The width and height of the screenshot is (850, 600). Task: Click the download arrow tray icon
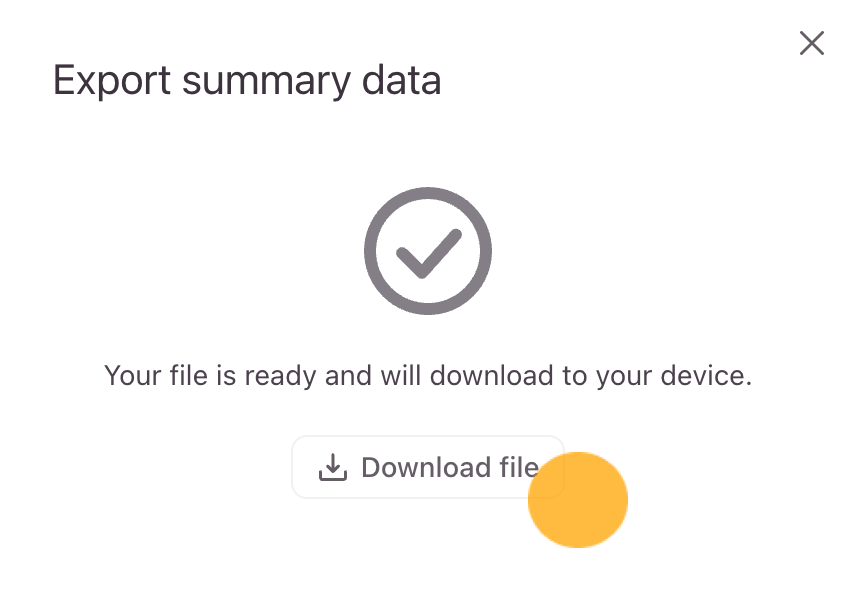332,467
